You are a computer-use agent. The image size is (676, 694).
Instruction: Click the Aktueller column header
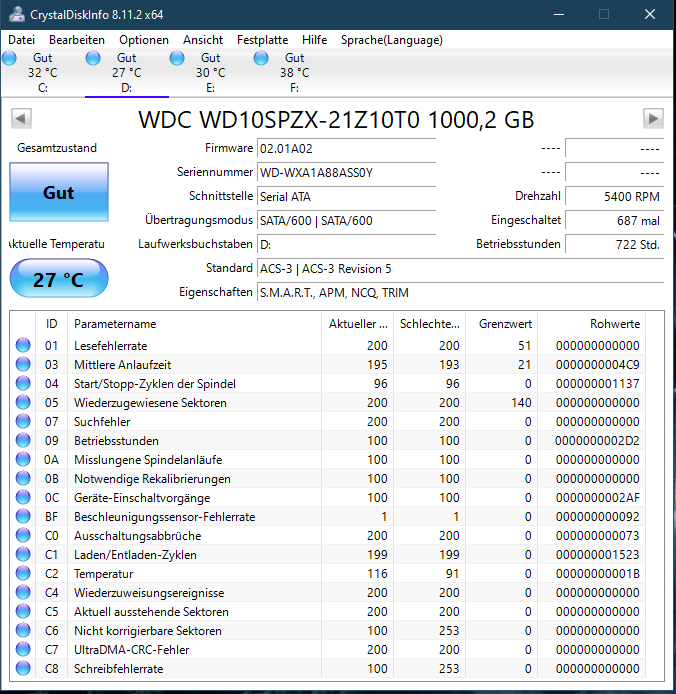358,324
